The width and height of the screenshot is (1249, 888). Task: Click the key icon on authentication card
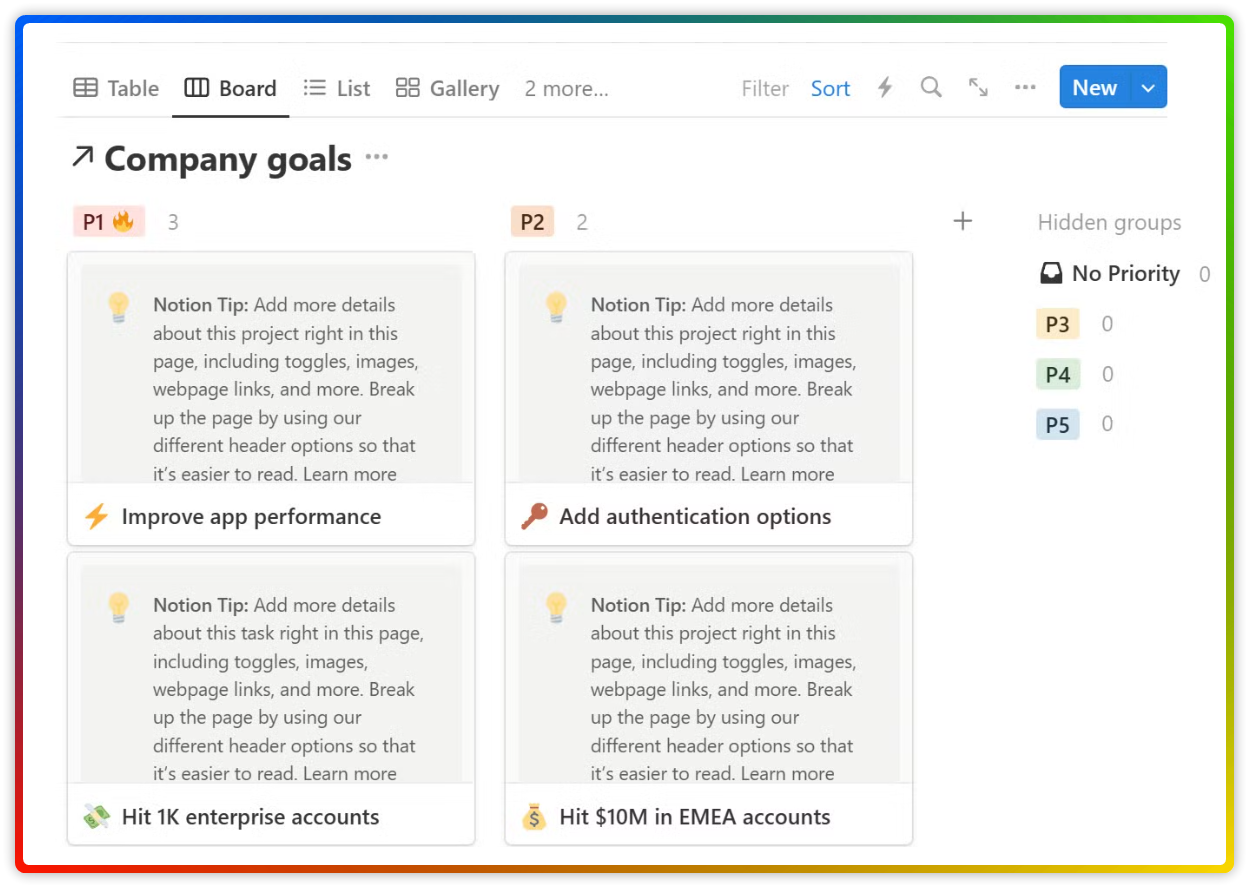[x=535, y=516]
